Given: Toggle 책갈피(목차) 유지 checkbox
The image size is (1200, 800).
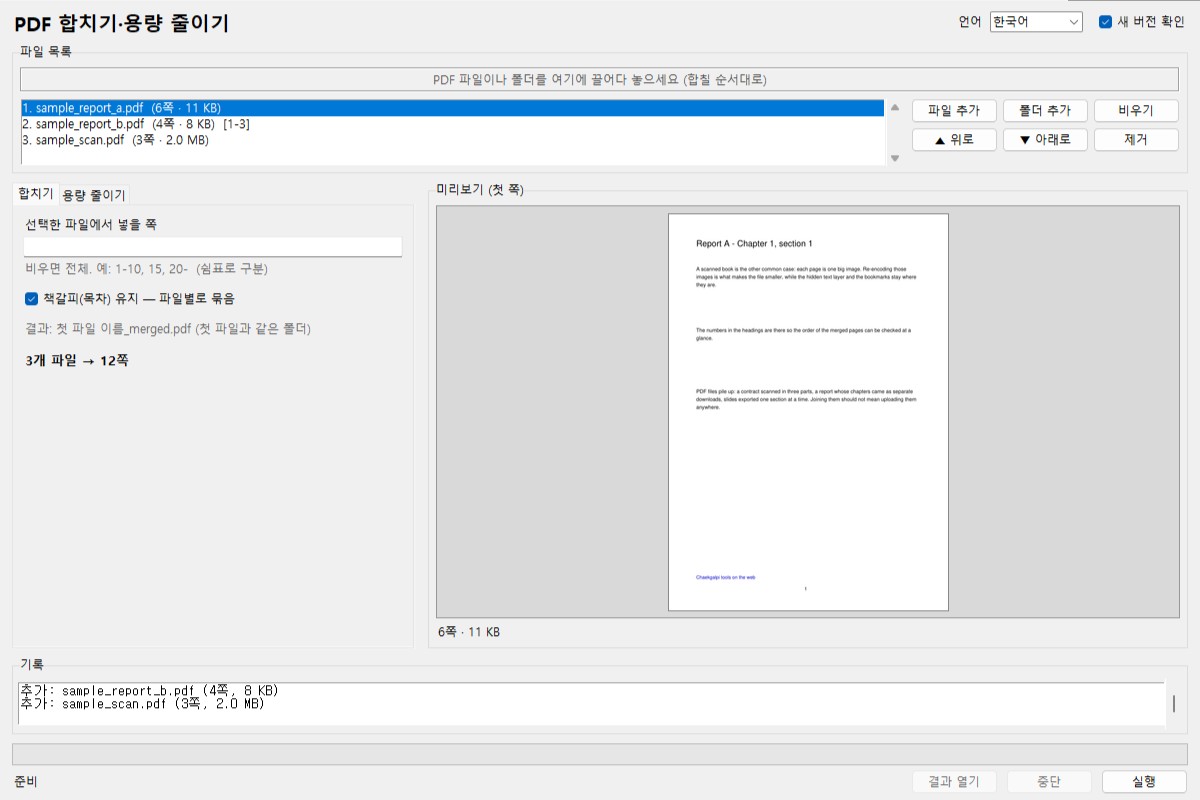Looking at the screenshot, I should click(x=129, y=298).
